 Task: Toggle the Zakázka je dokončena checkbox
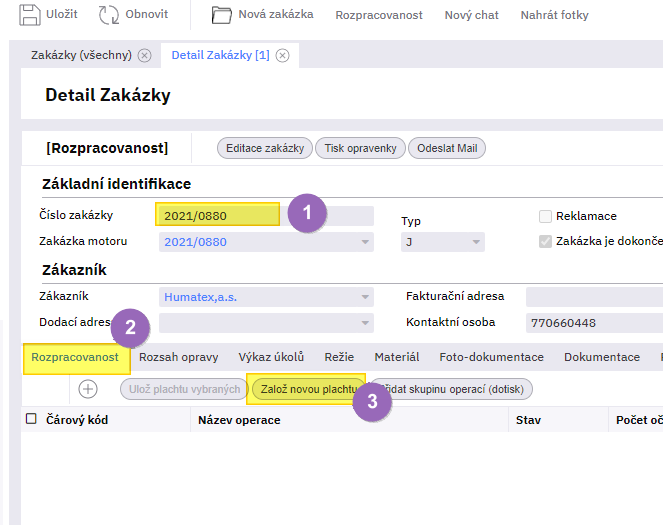coord(545,241)
